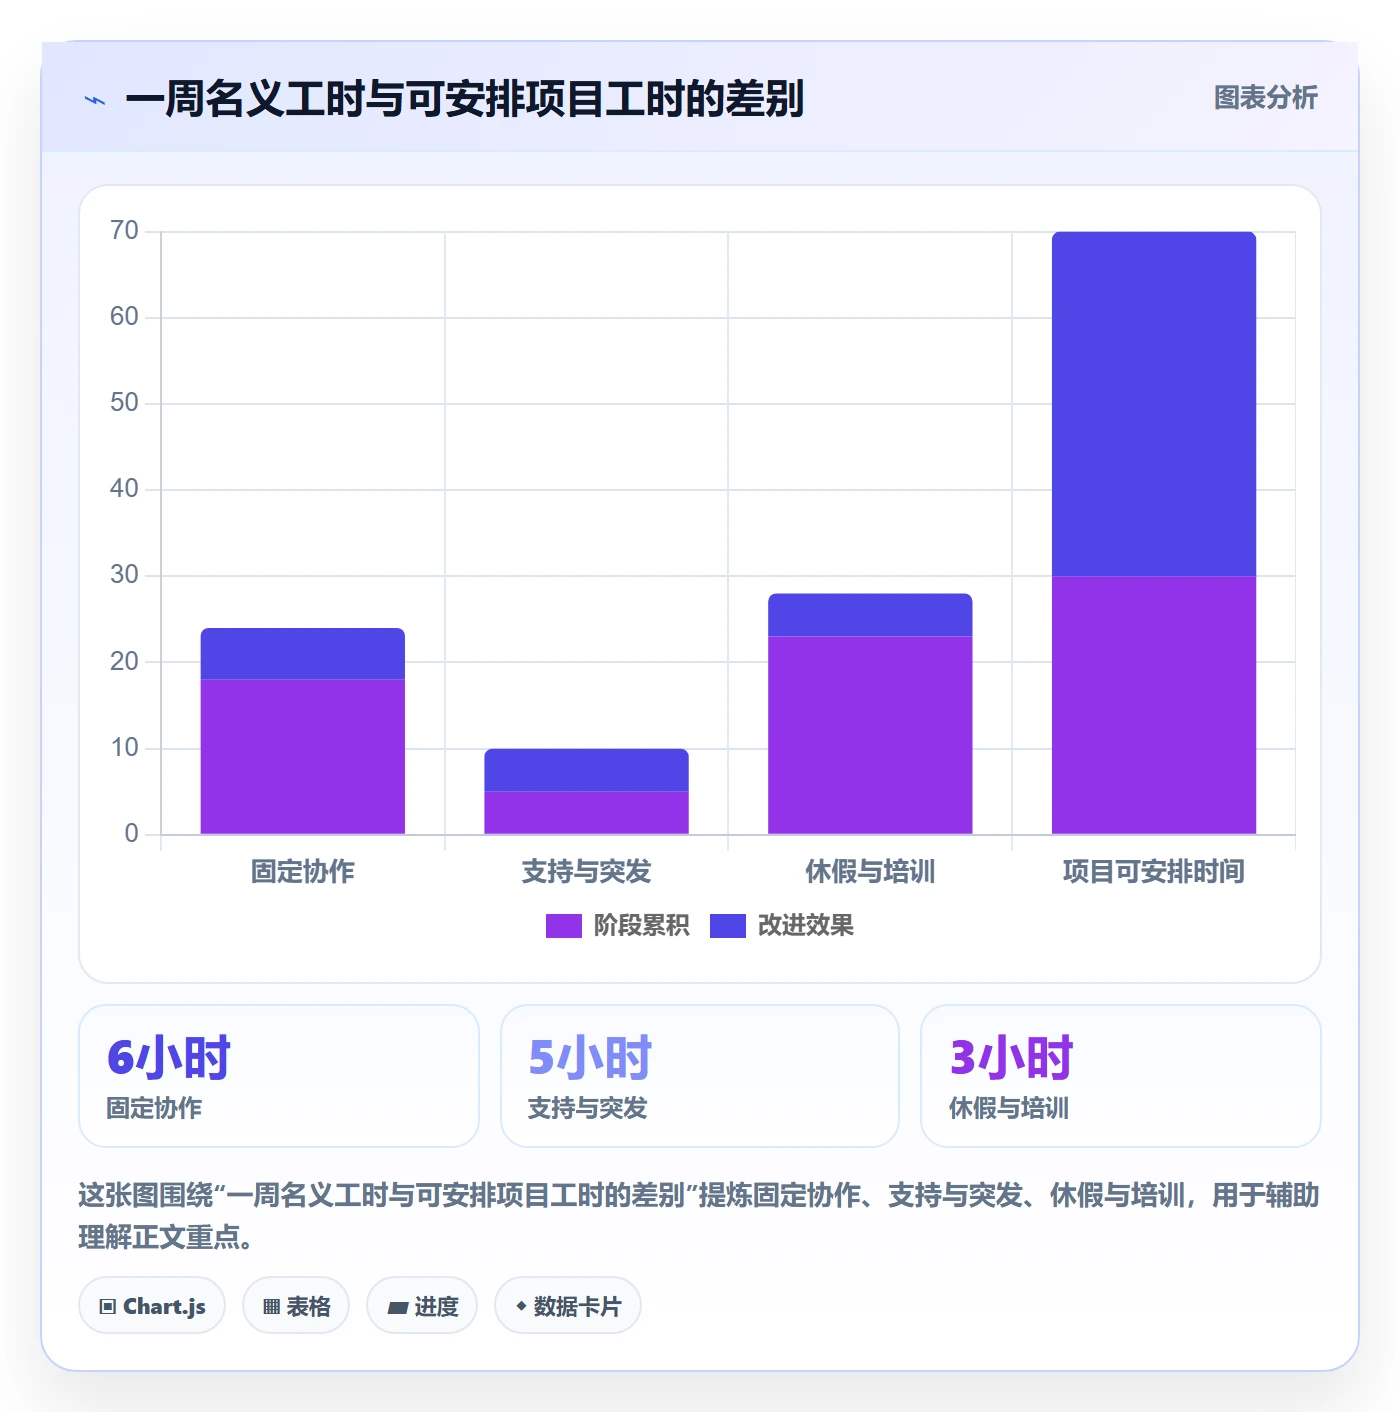Image resolution: width=1400 pixels, height=1412 pixels.
Task: Click the purple segment of the 项目可安排时间 bar
Action: [1154, 705]
